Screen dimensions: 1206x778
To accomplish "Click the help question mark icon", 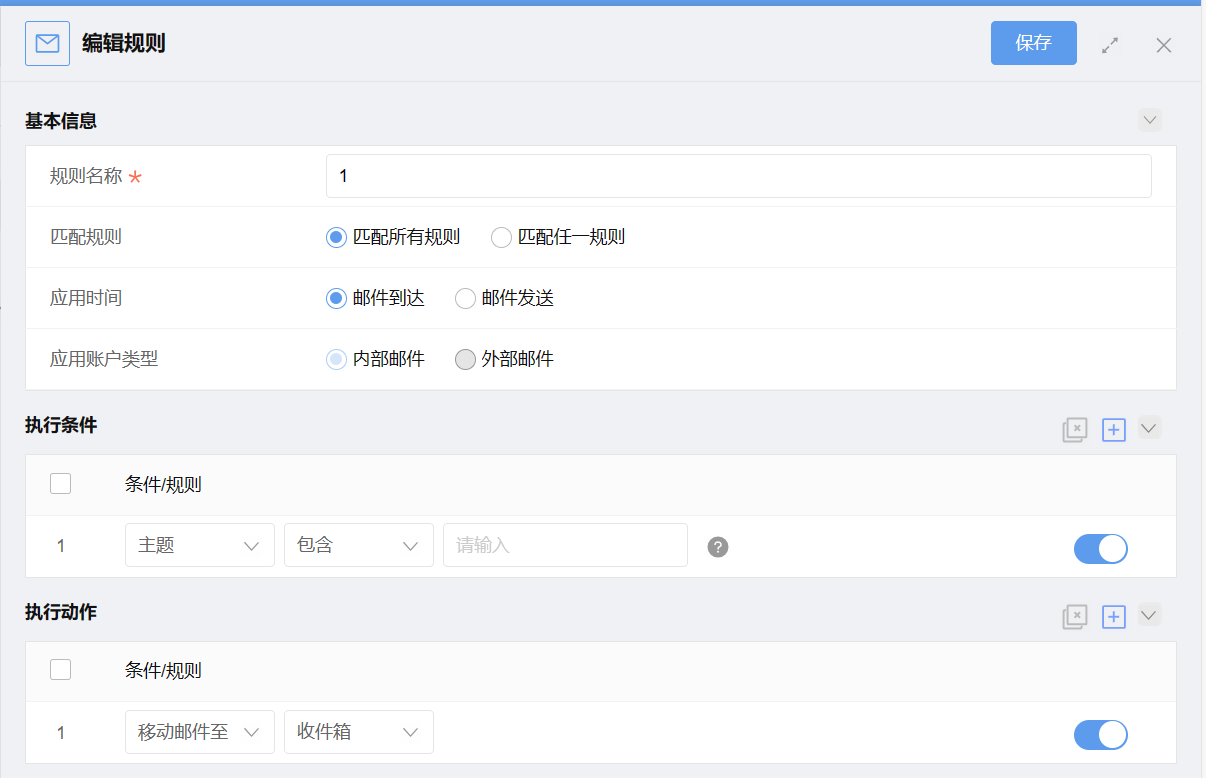I will click(717, 547).
